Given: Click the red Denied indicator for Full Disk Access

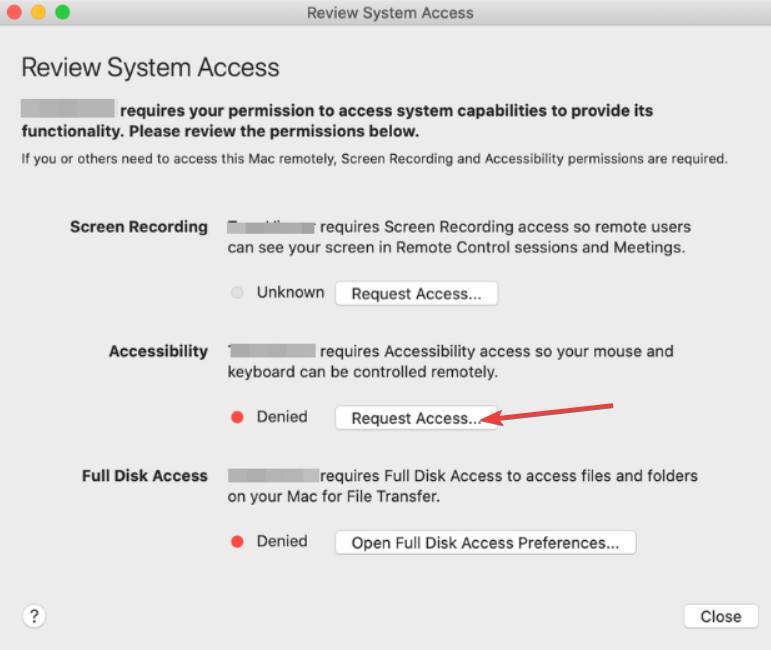Looking at the screenshot, I should [237, 541].
